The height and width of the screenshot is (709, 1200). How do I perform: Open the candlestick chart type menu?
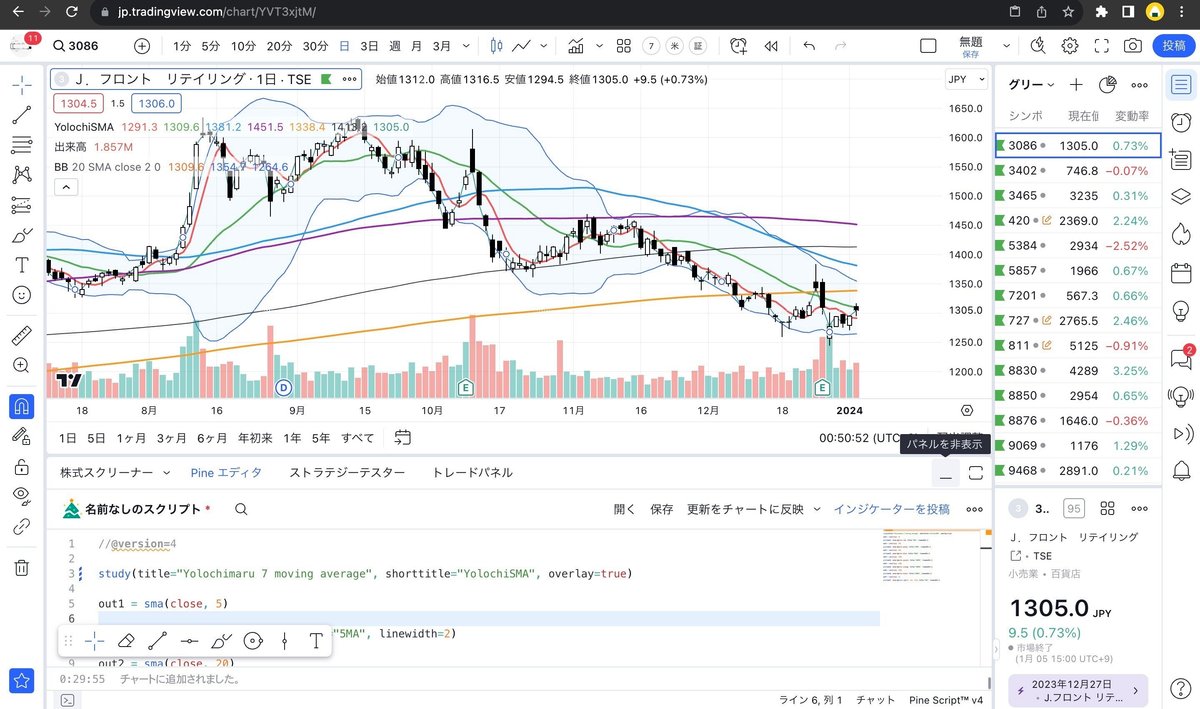tap(497, 46)
